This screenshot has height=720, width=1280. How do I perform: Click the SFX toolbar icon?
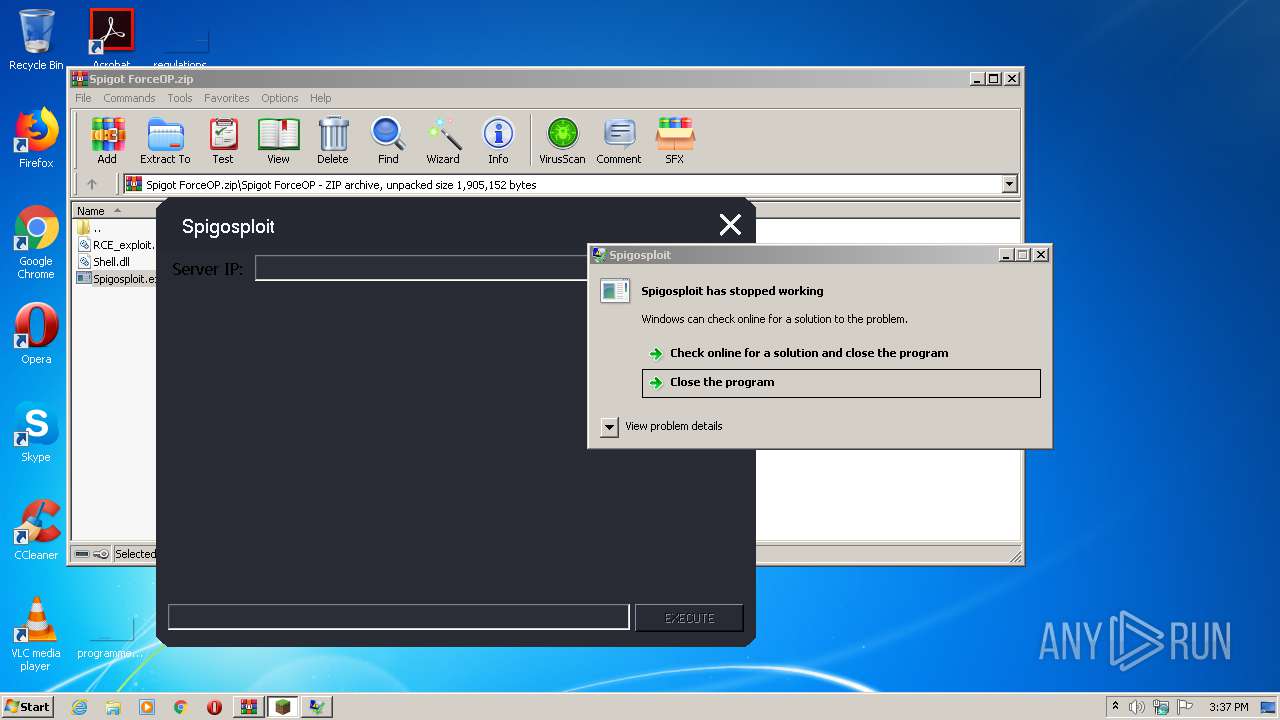coord(675,140)
